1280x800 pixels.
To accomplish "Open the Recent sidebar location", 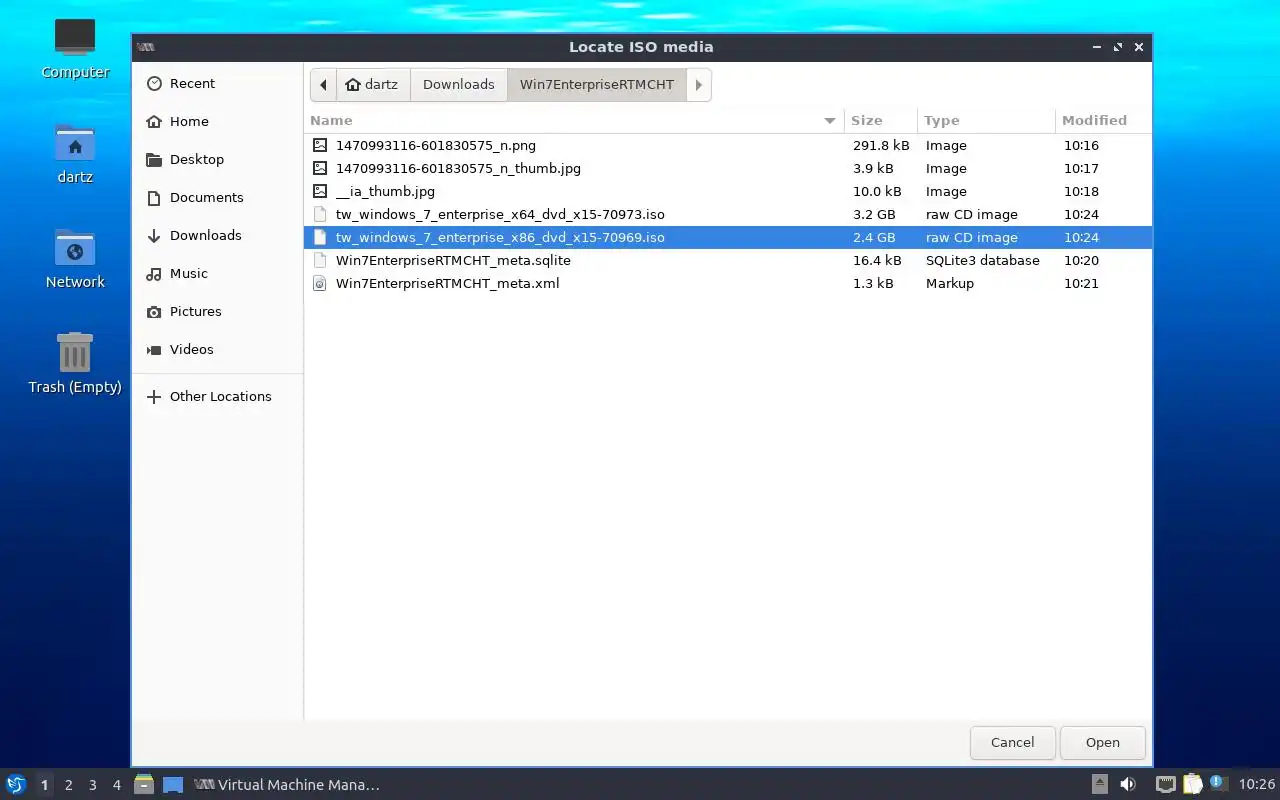I will tap(217, 84).
